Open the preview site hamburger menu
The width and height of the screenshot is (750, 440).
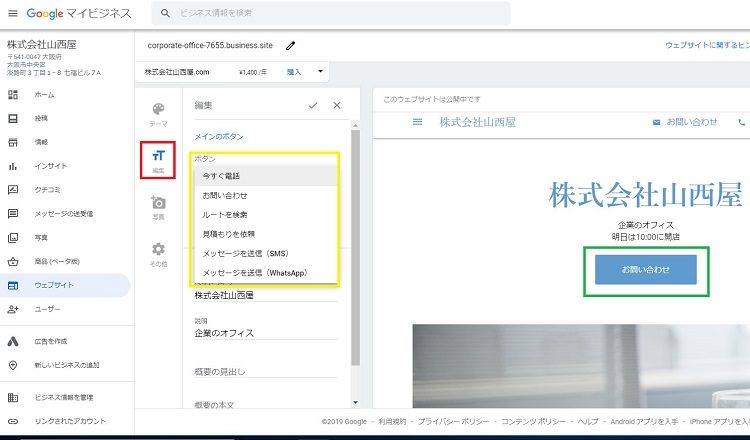[418, 122]
